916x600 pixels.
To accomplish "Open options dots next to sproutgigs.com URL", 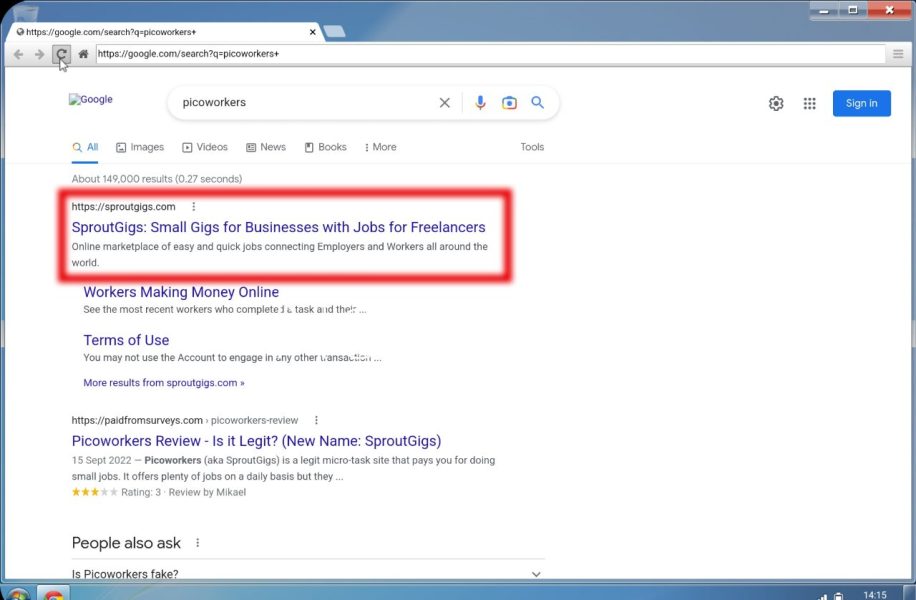I will pyautogui.click(x=194, y=206).
